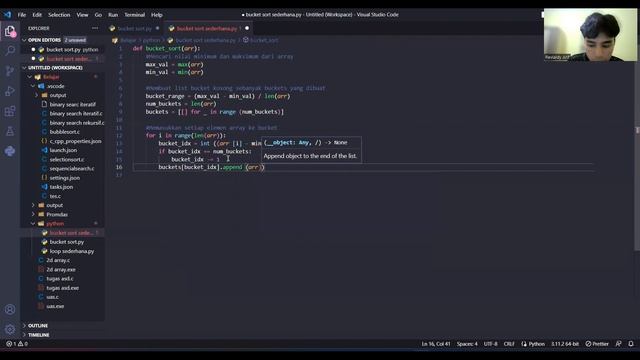Open the Testing flask view
This screenshot has width=640, height=360.
pyautogui.click(x=10, y=131)
